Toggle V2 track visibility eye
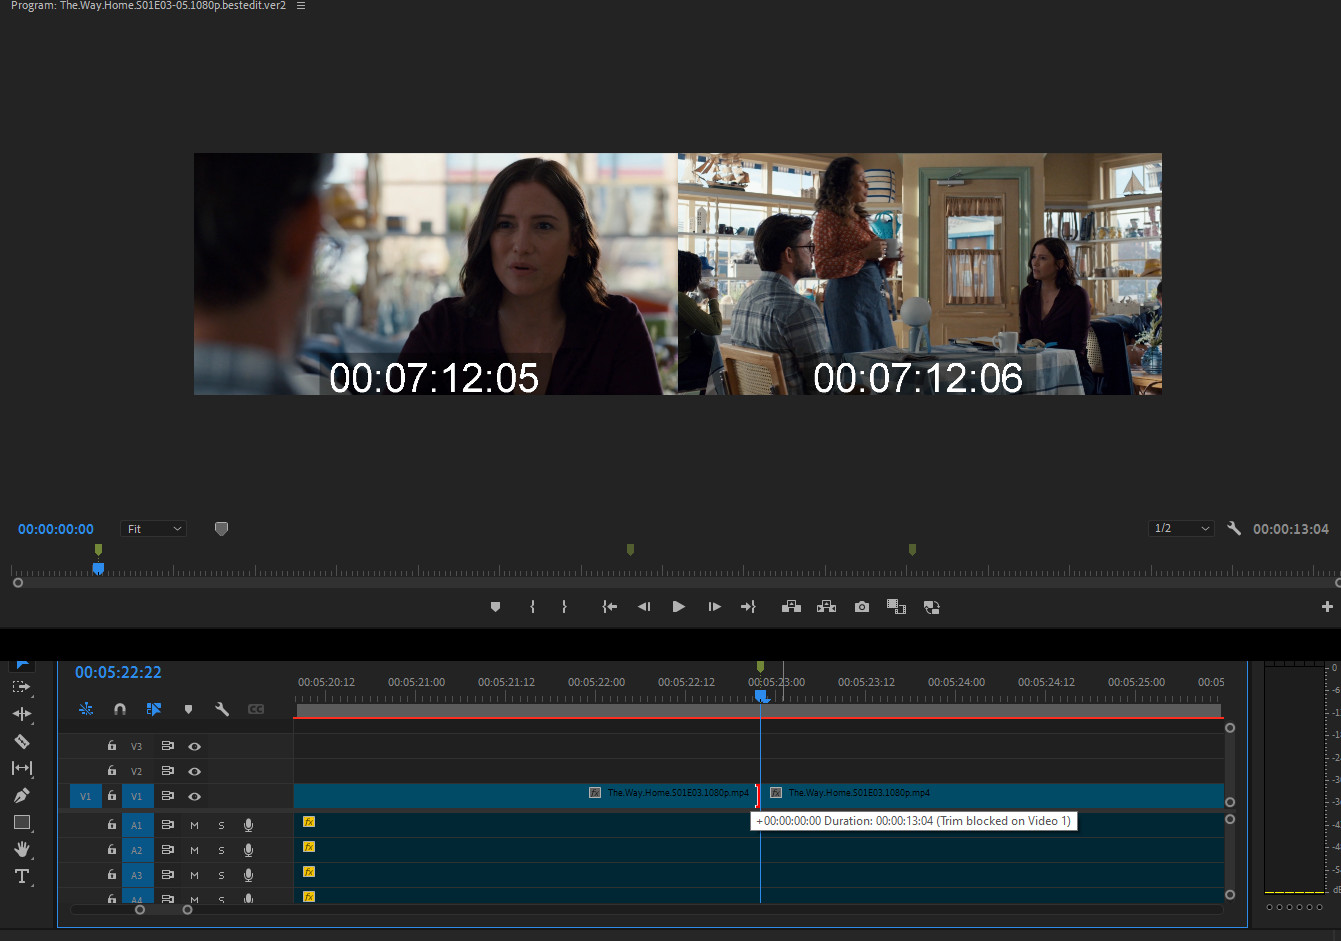1341x941 pixels. pos(194,771)
